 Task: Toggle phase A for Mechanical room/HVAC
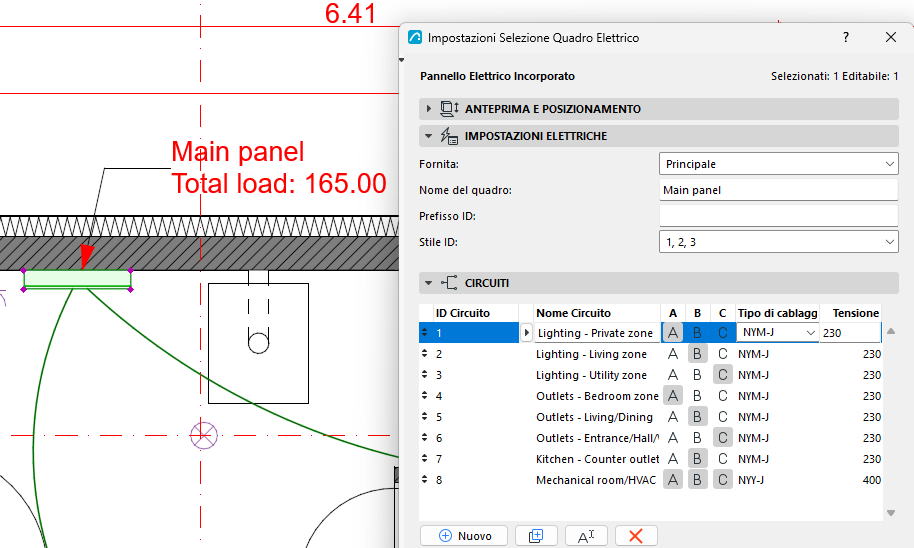673,480
